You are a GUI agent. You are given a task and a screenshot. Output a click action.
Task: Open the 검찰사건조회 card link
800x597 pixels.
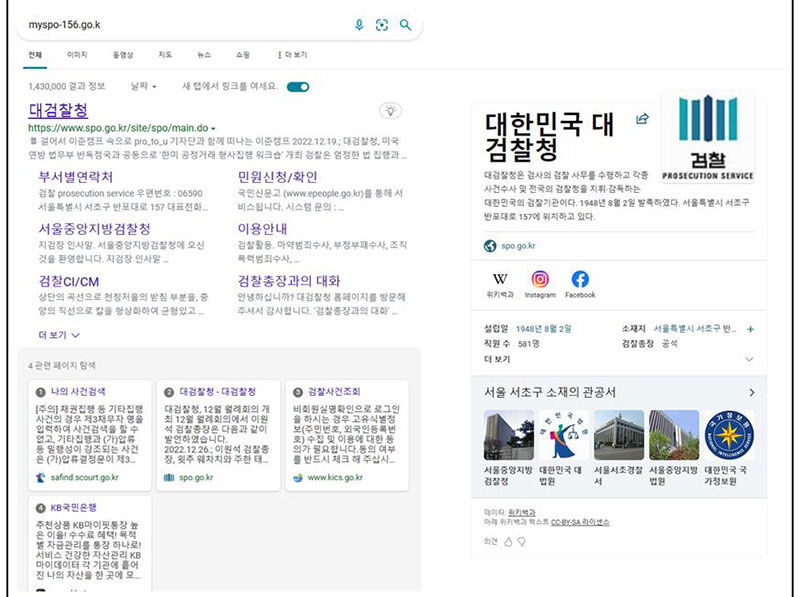(x=334, y=392)
